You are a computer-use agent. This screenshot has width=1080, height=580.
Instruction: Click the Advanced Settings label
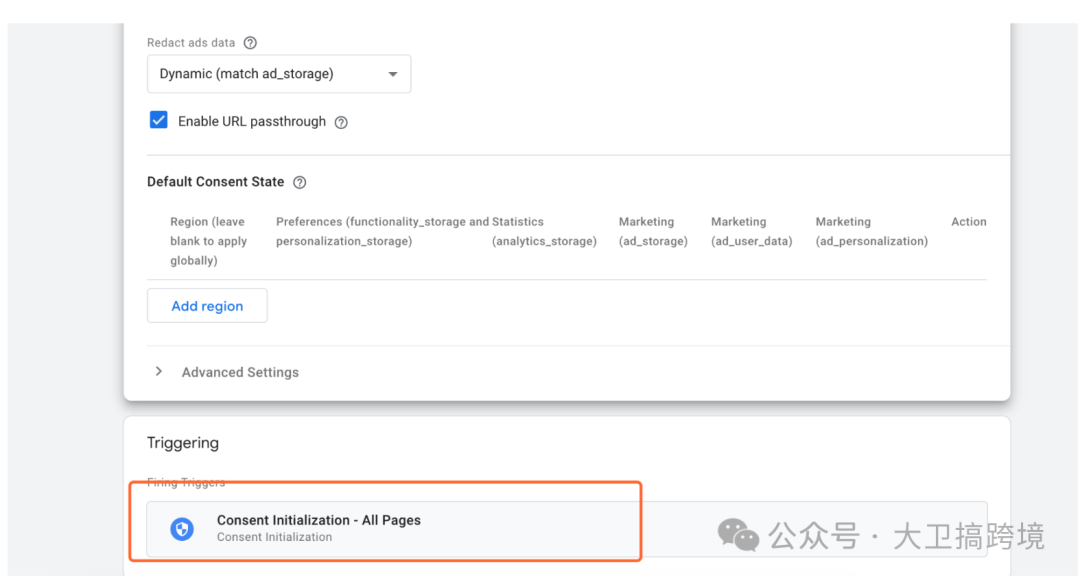240,372
